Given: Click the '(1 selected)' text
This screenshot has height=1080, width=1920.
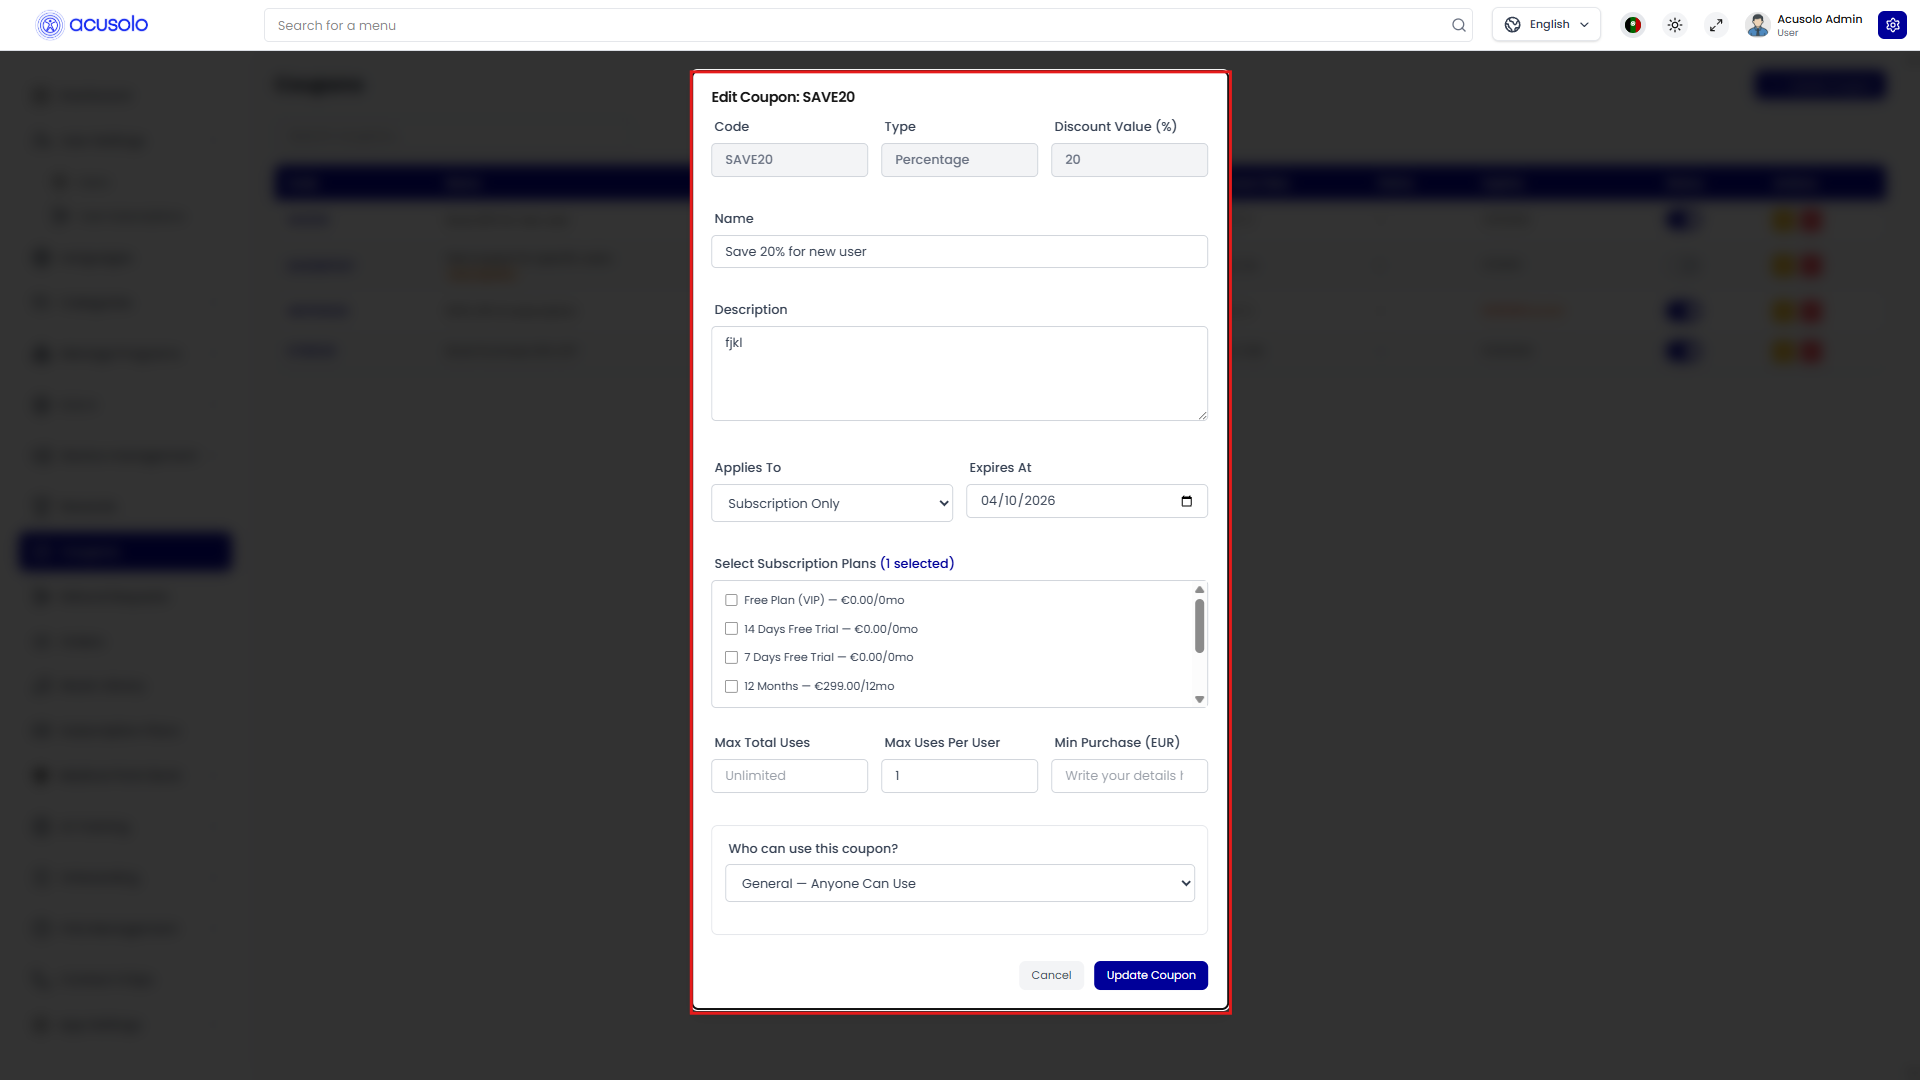Looking at the screenshot, I should (x=917, y=563).
